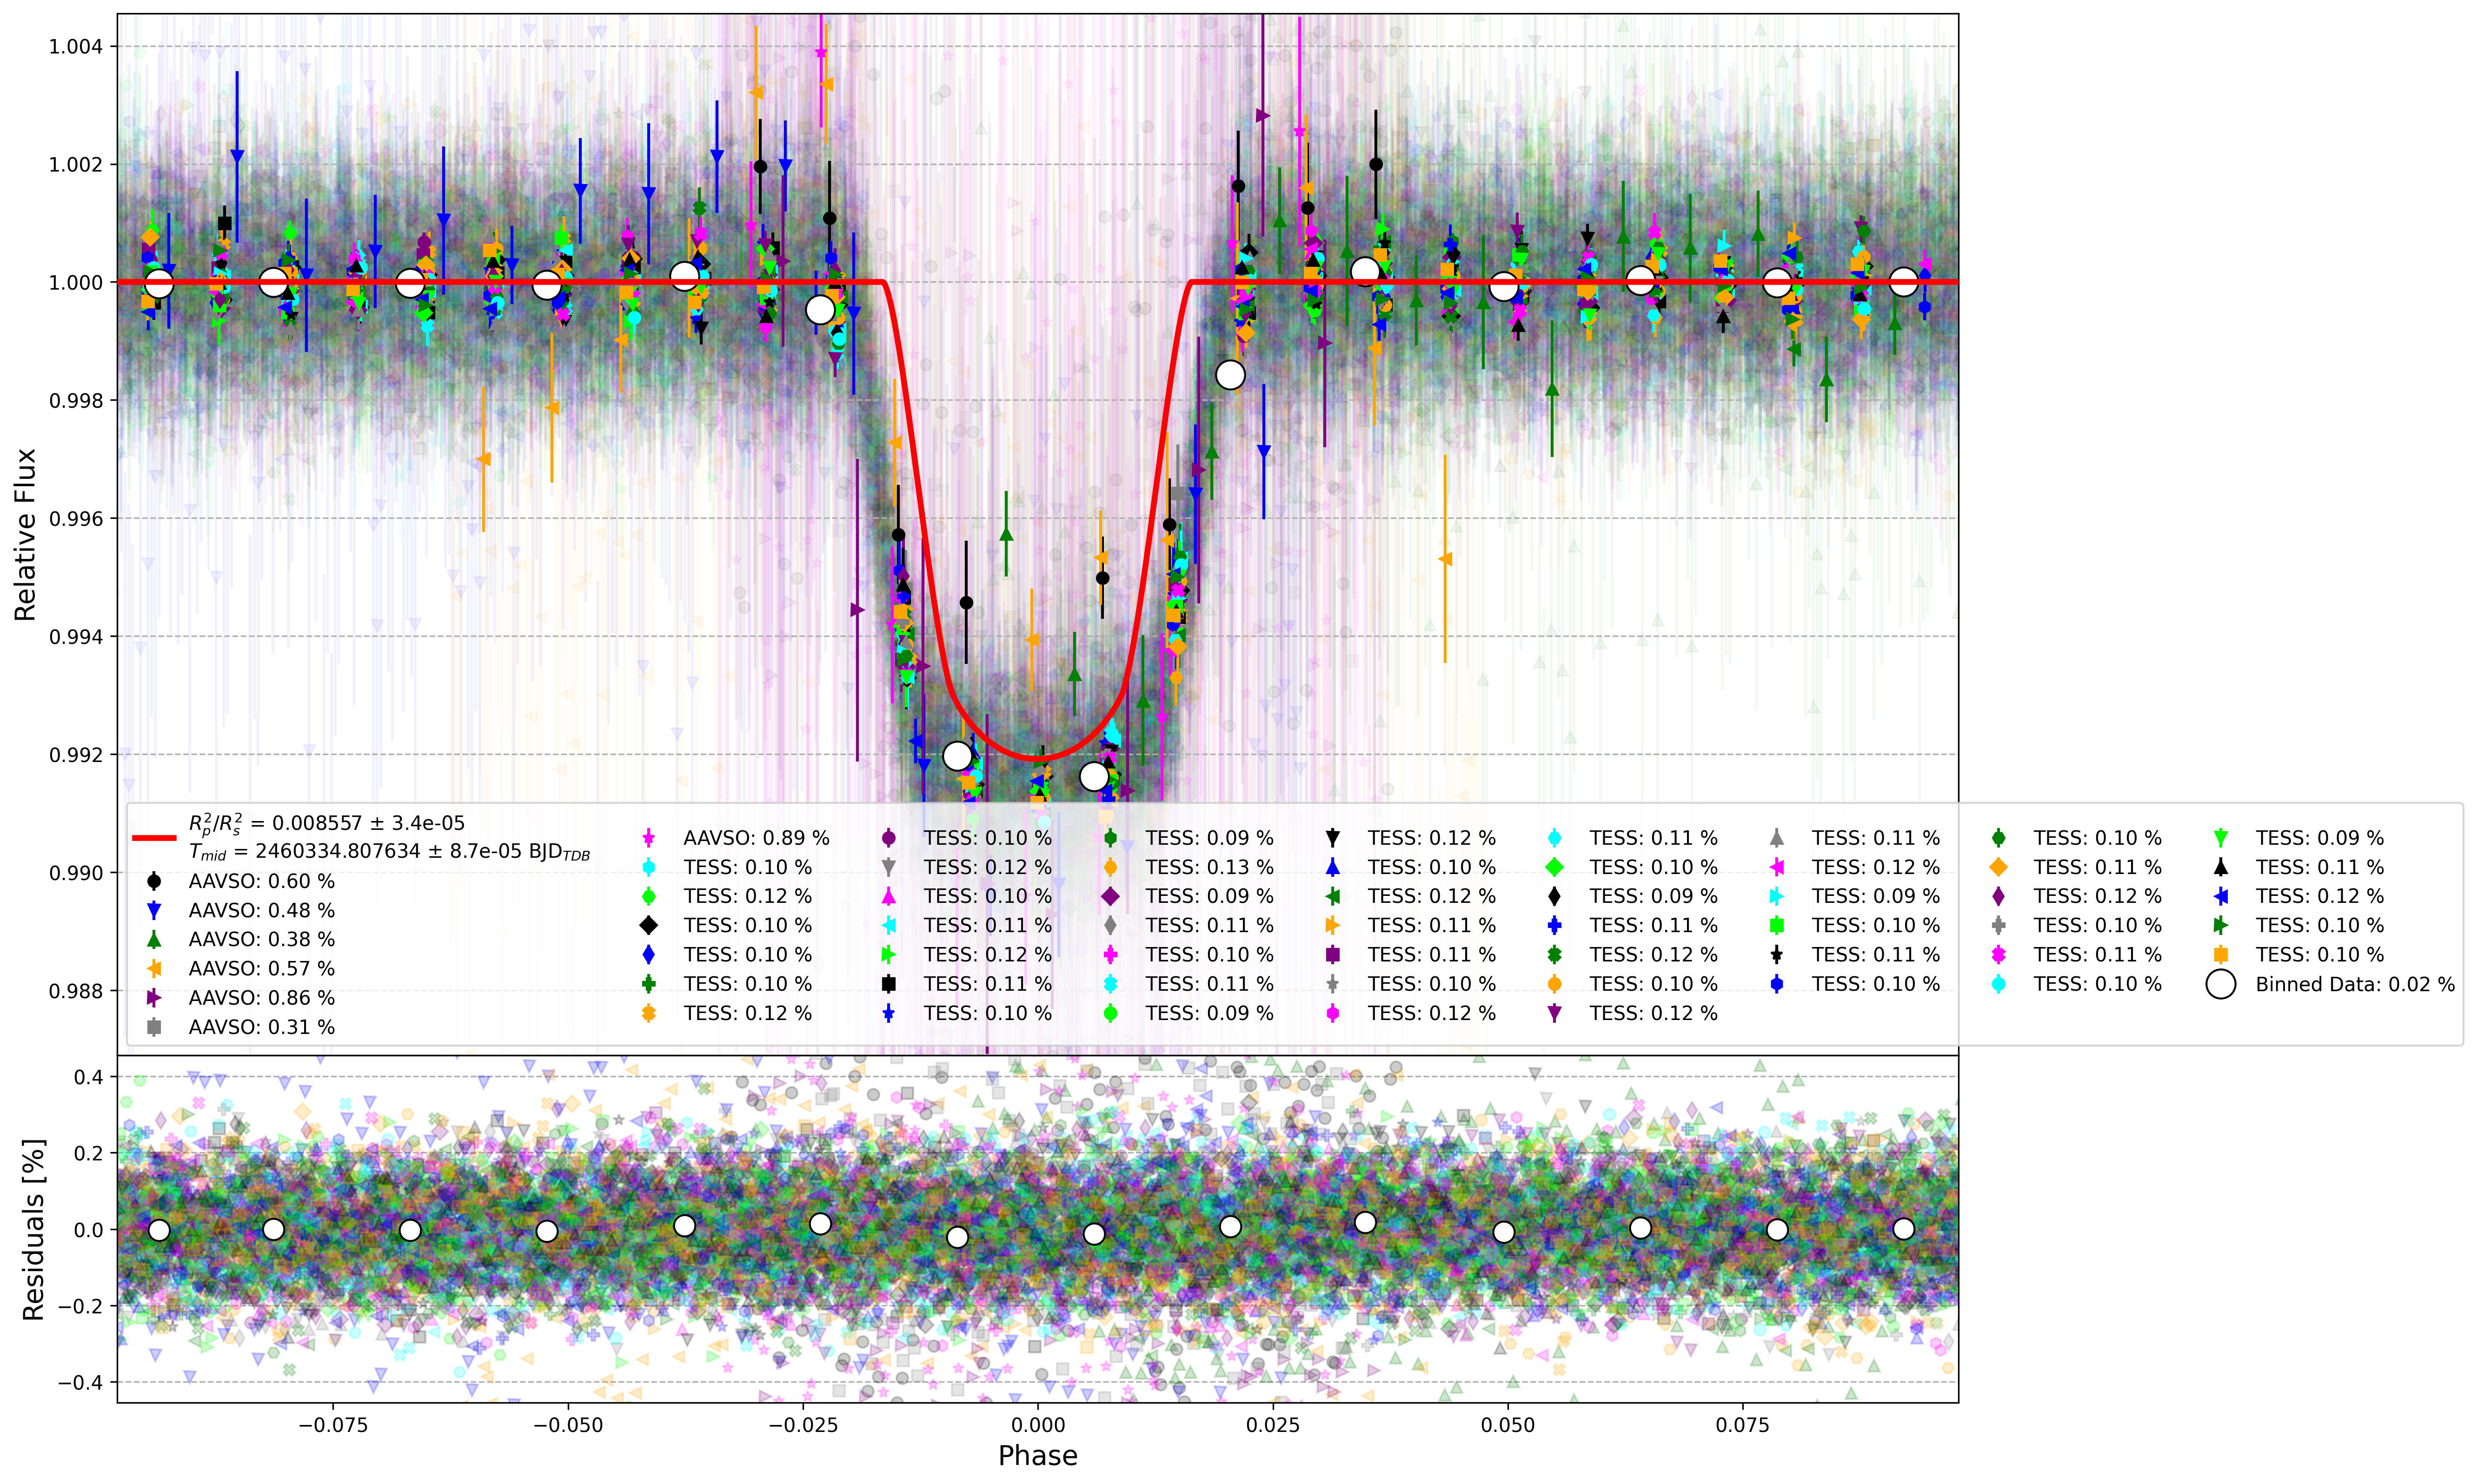Click the "AAVSO: 0.31 %" legend label
The height and width of the screenshot is (1484, 2477).
coord(261,1027)
